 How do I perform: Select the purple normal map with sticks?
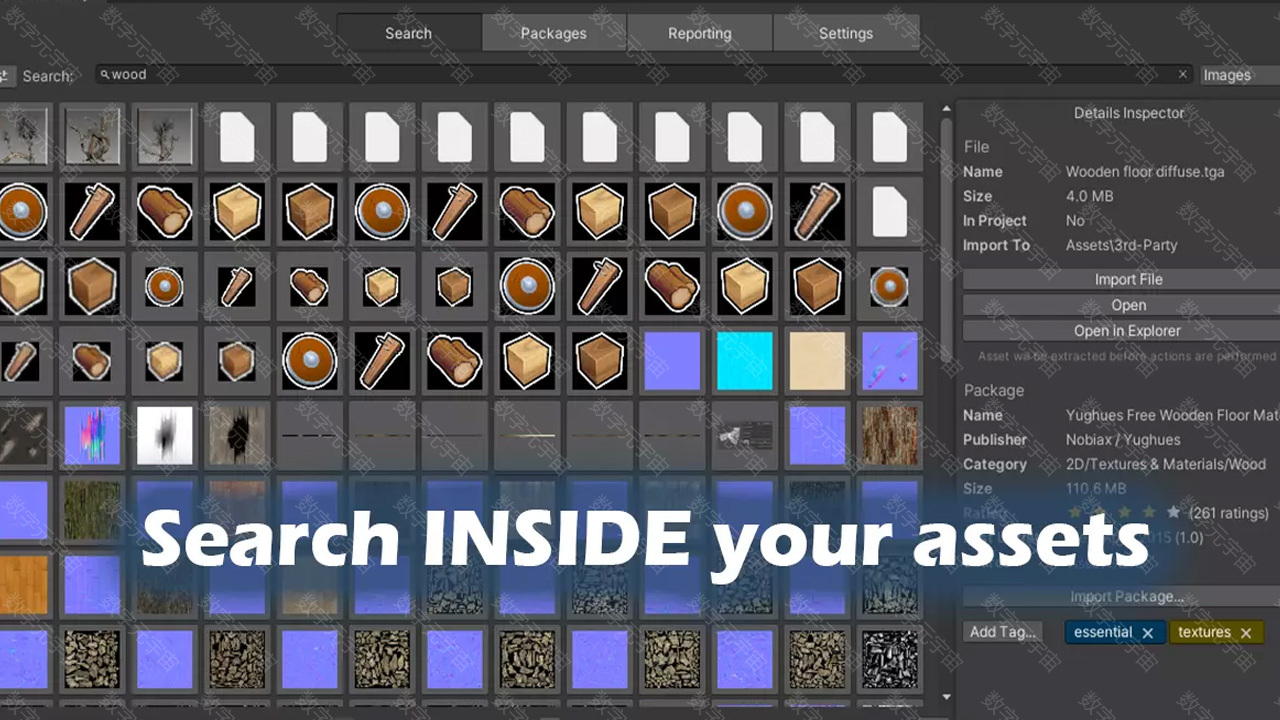coord(890,361)
